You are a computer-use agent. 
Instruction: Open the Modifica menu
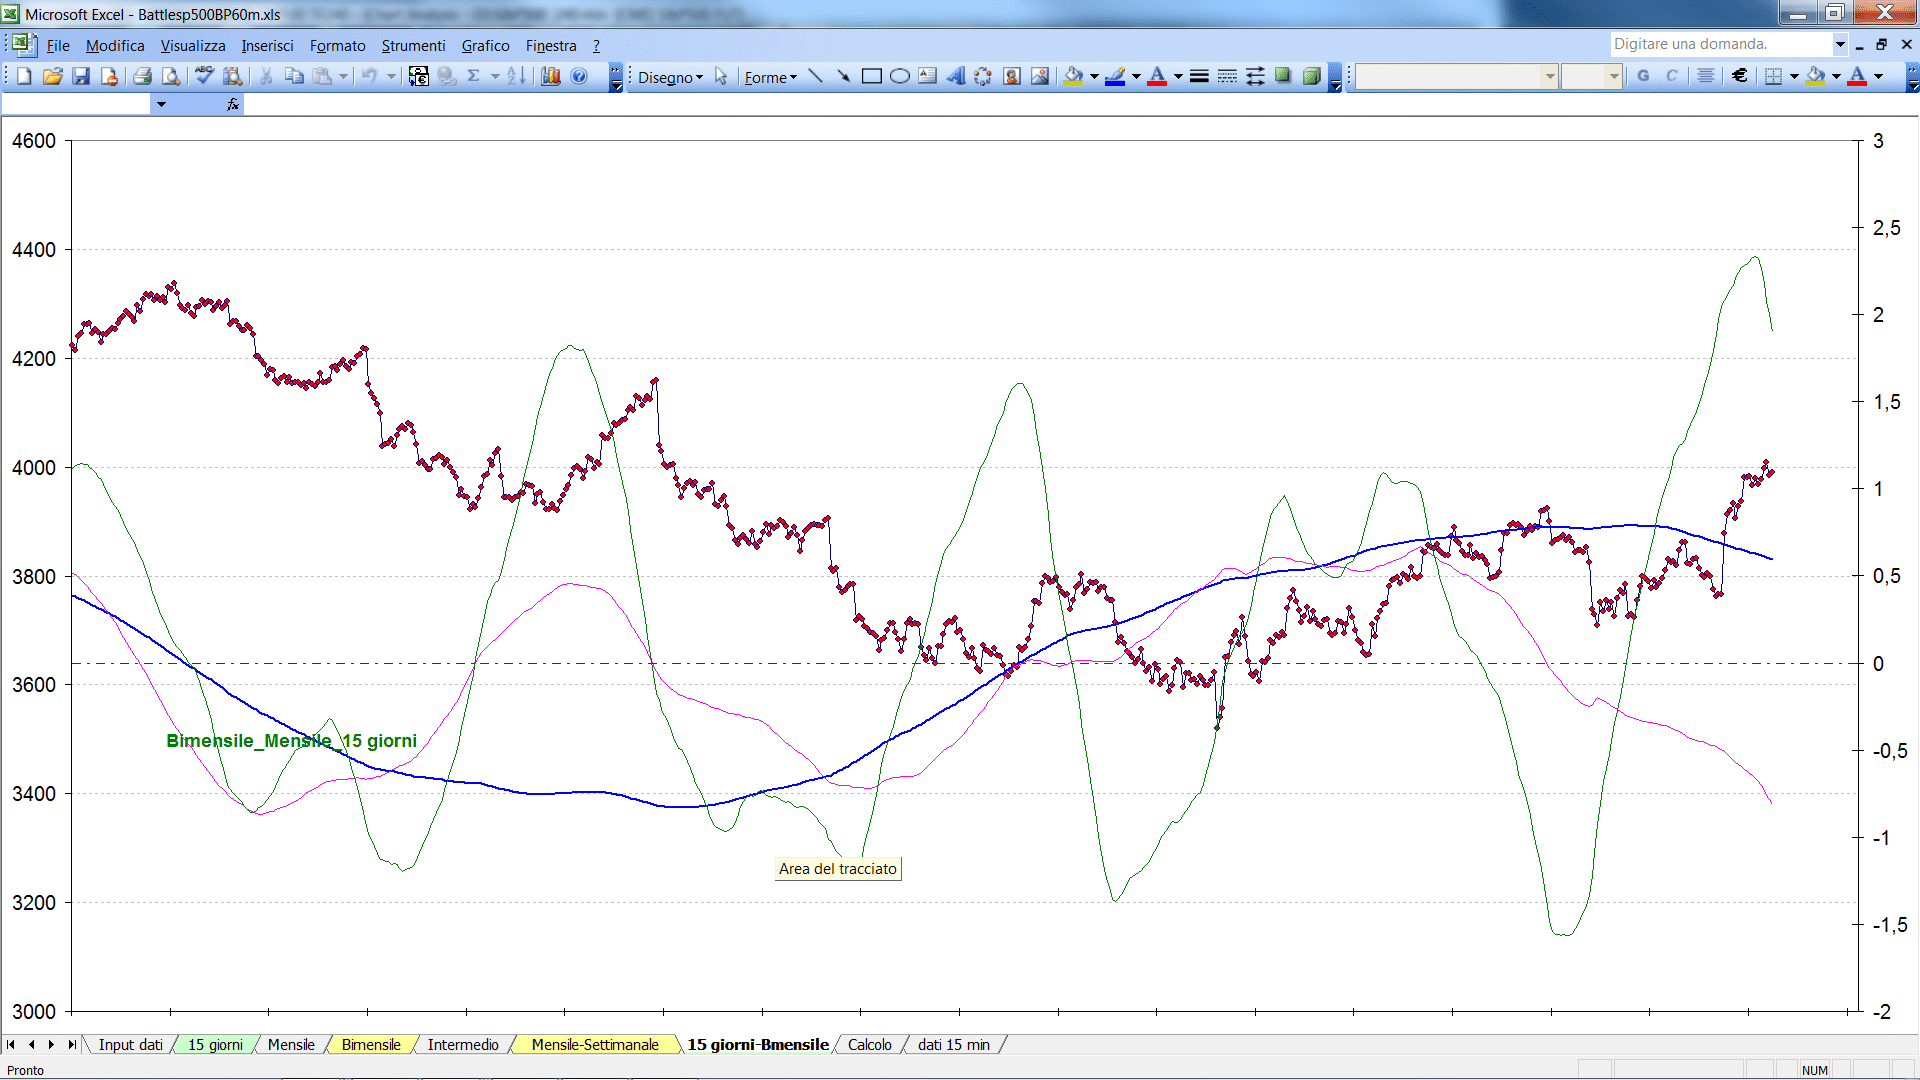click(115, 46)
